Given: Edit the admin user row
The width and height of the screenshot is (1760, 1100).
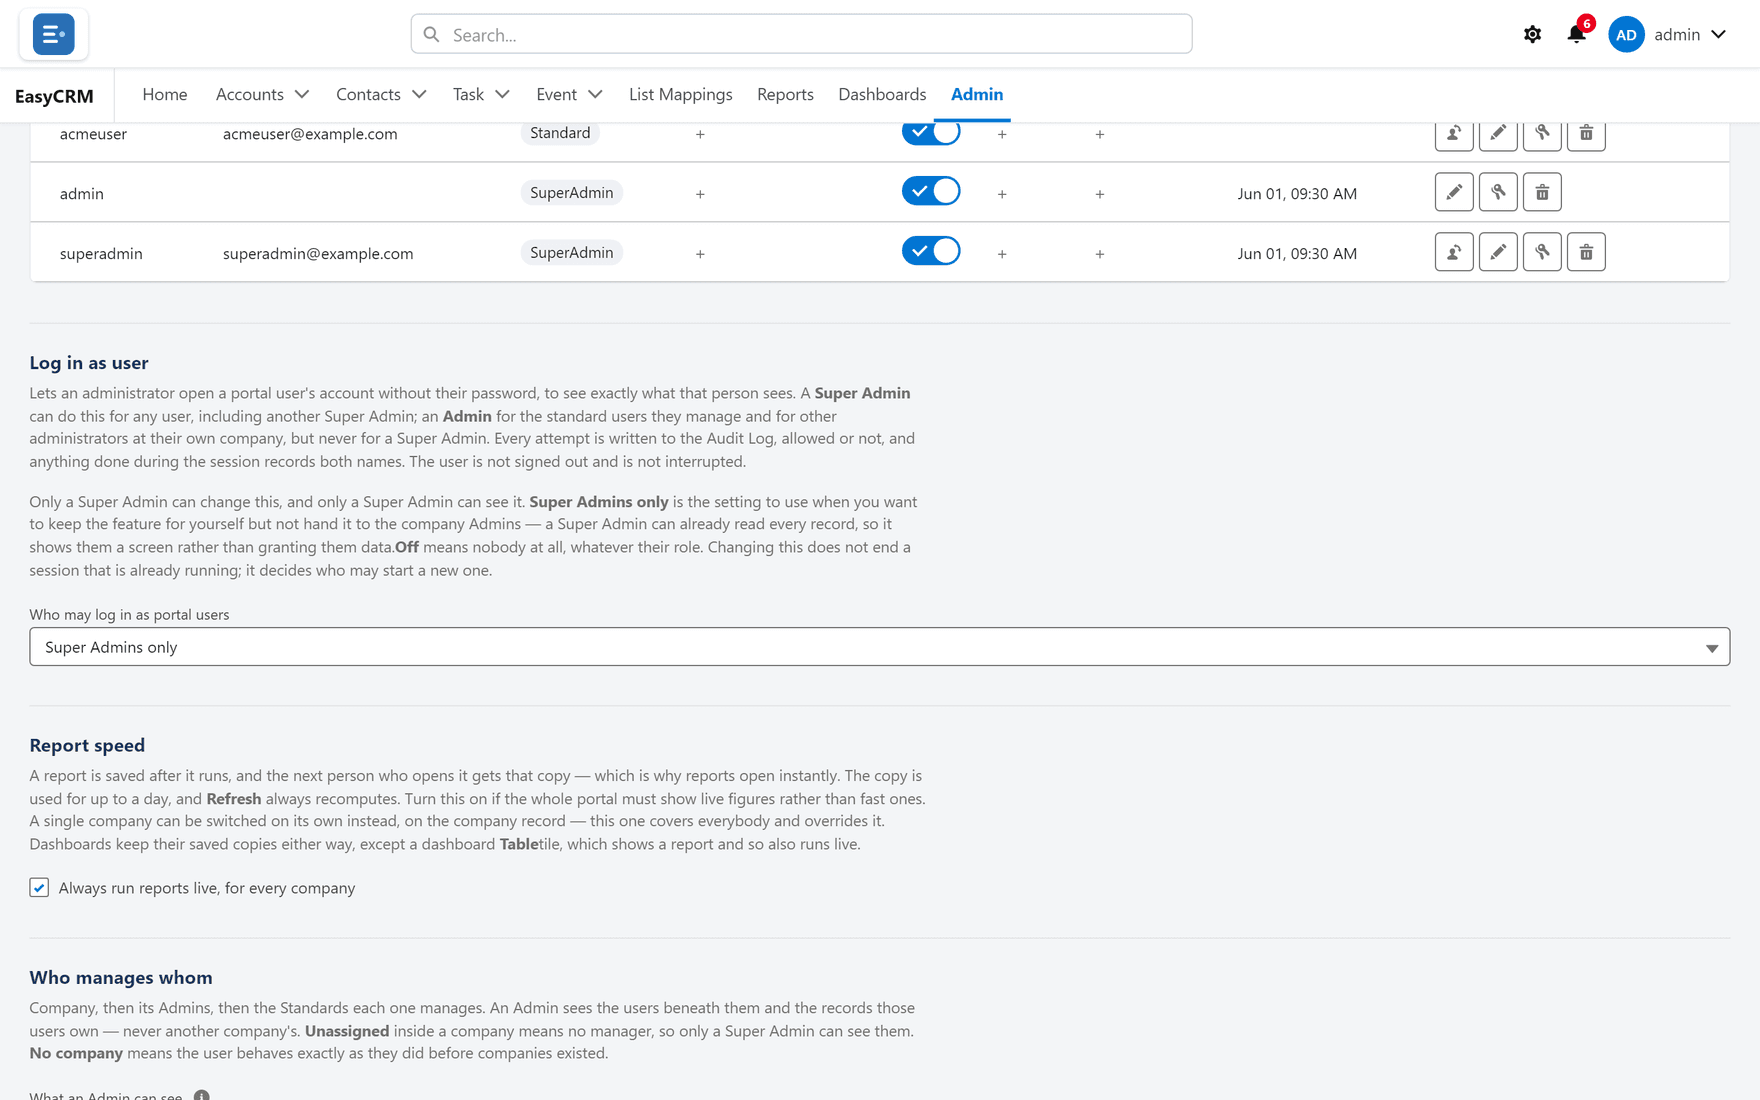Looking at the screenshot, I should pos(1454,192).
